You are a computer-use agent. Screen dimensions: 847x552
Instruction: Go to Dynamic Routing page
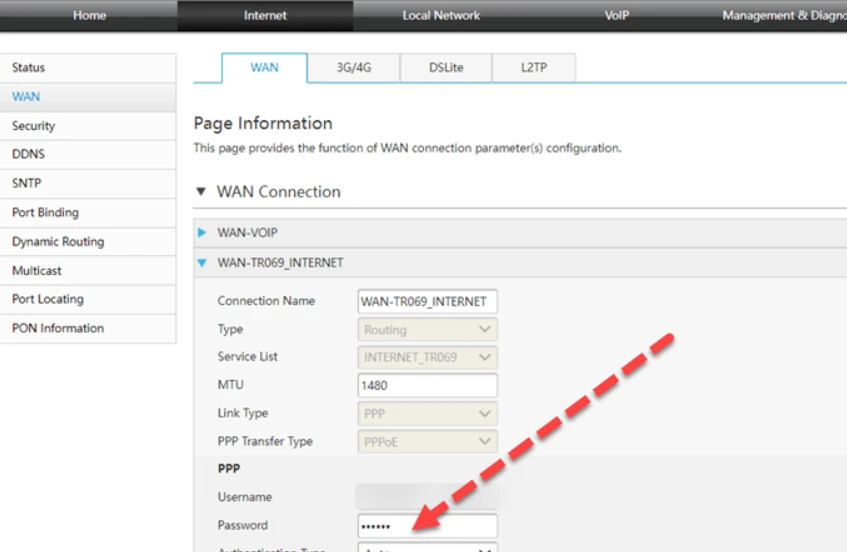point(88,241)
